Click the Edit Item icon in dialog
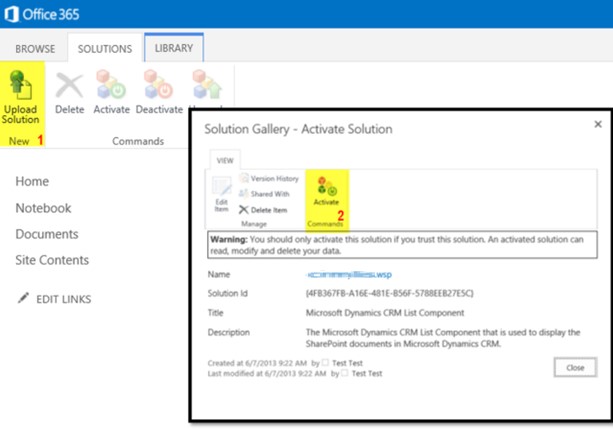613x430 pixels. coord(221,186)
